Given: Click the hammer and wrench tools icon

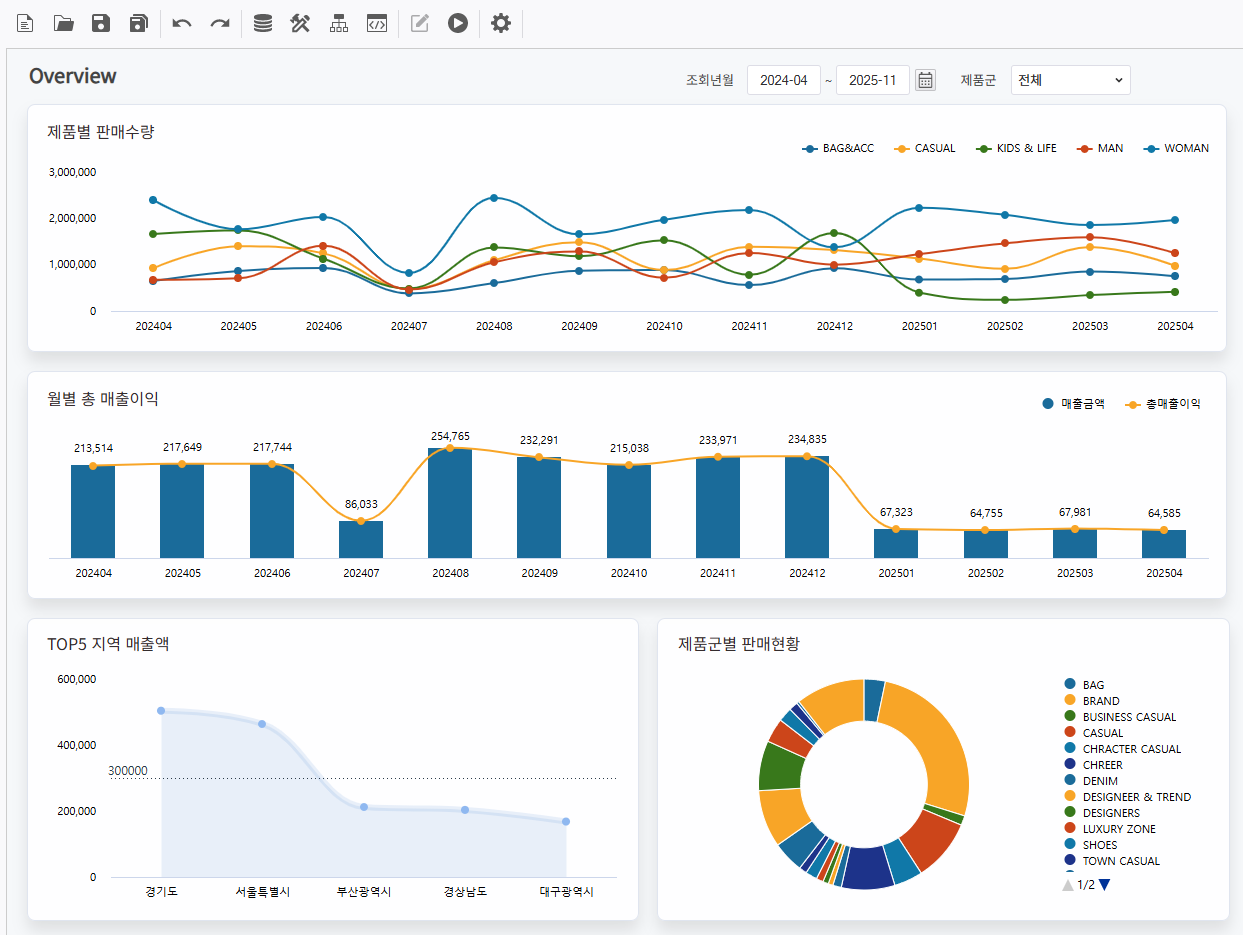Looking at the screenshot, I should pyautogui.click(x=300, y=23).
